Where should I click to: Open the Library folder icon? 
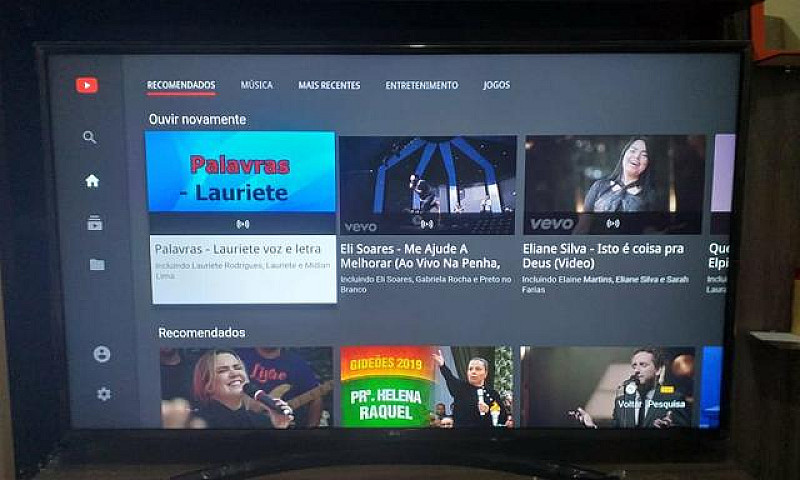(97, 264)
